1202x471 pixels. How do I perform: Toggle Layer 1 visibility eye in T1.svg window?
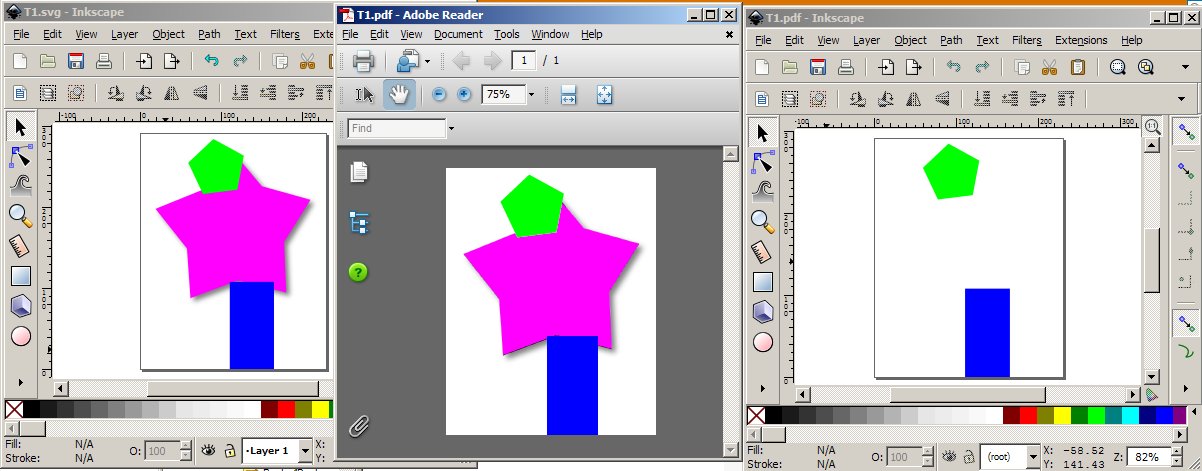(x=209, y=451)
